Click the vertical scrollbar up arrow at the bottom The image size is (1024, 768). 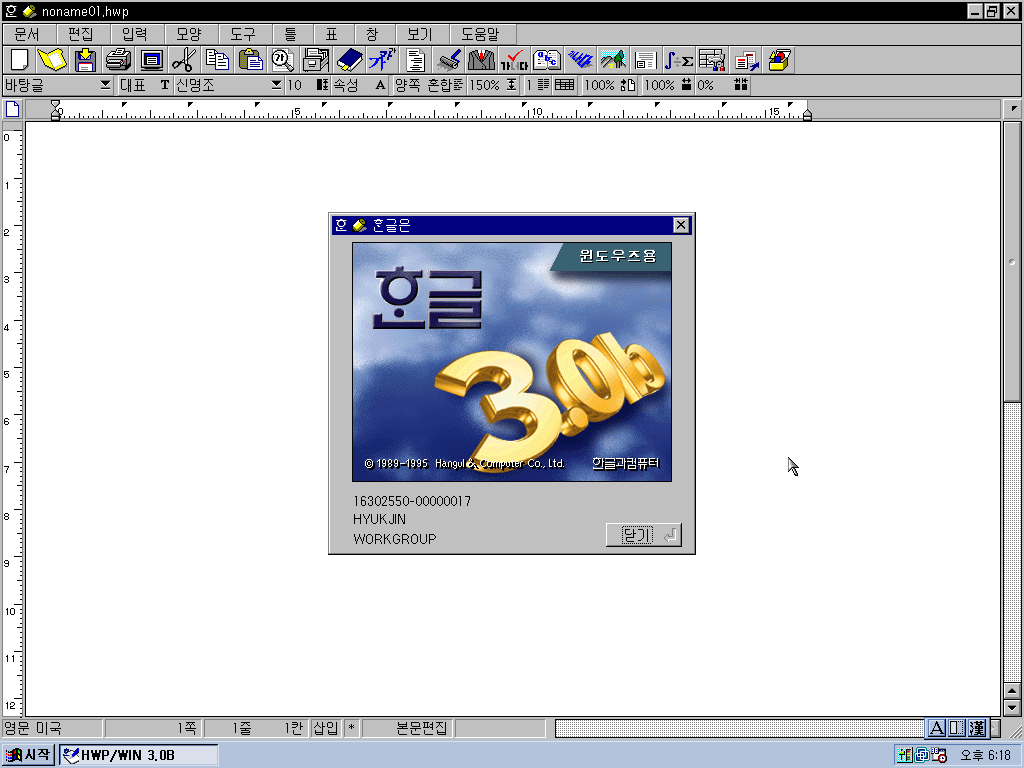[x=1012, y=691]
